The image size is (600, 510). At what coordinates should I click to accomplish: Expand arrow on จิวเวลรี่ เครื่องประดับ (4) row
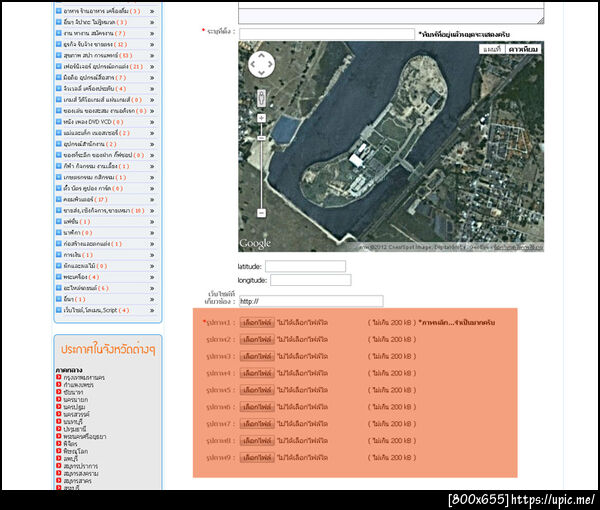point(152,89)
